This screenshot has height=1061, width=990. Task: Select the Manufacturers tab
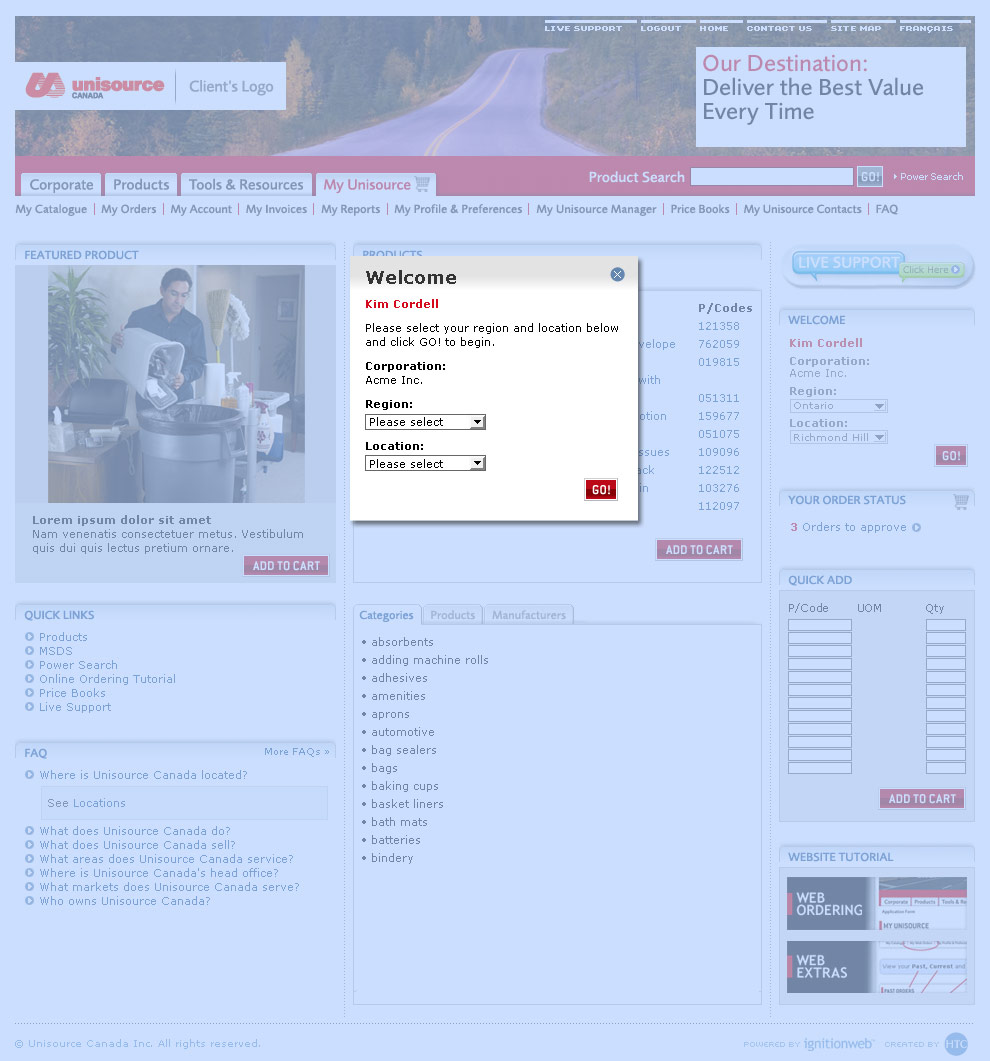tap(528, 615)
